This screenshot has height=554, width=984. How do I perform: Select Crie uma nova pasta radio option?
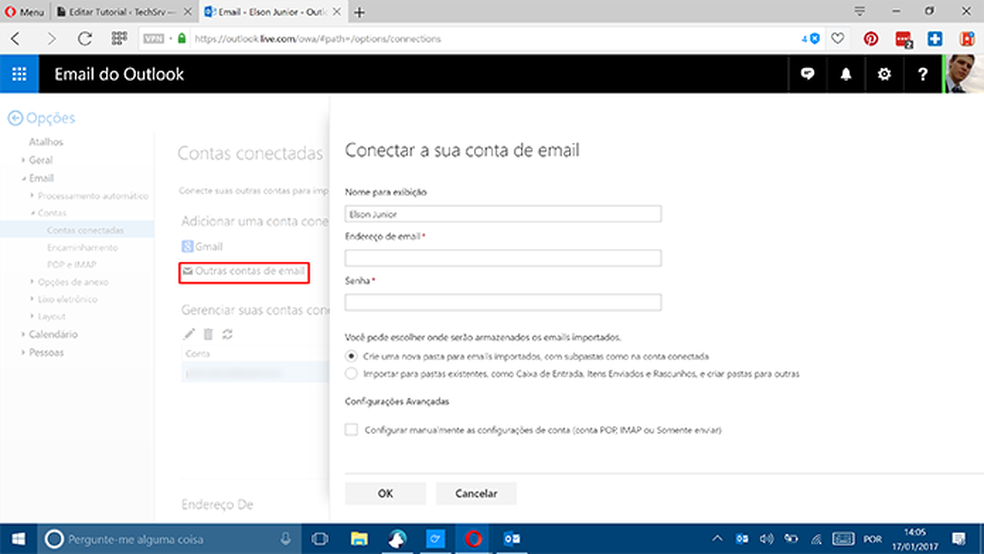click(x=351, y=356)
